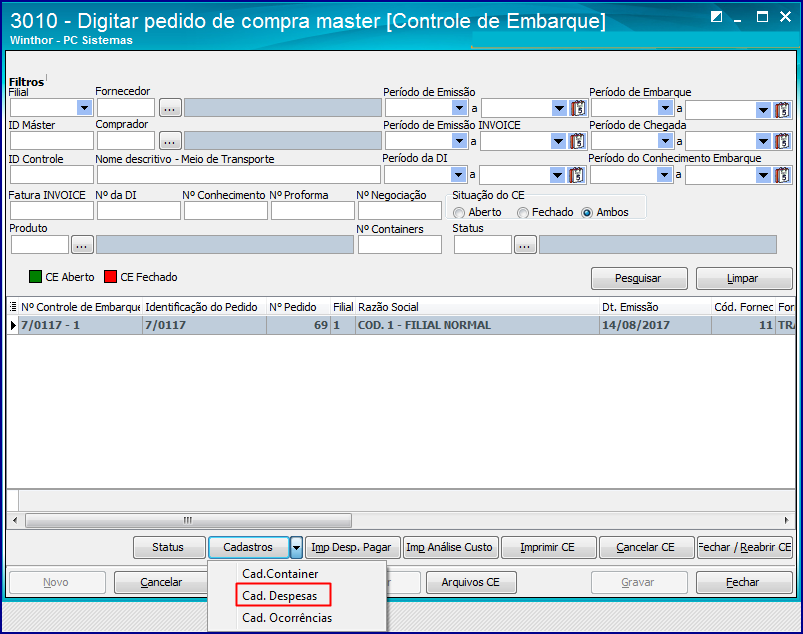Click the horizontal scrollbar thumb of grid

188,520
